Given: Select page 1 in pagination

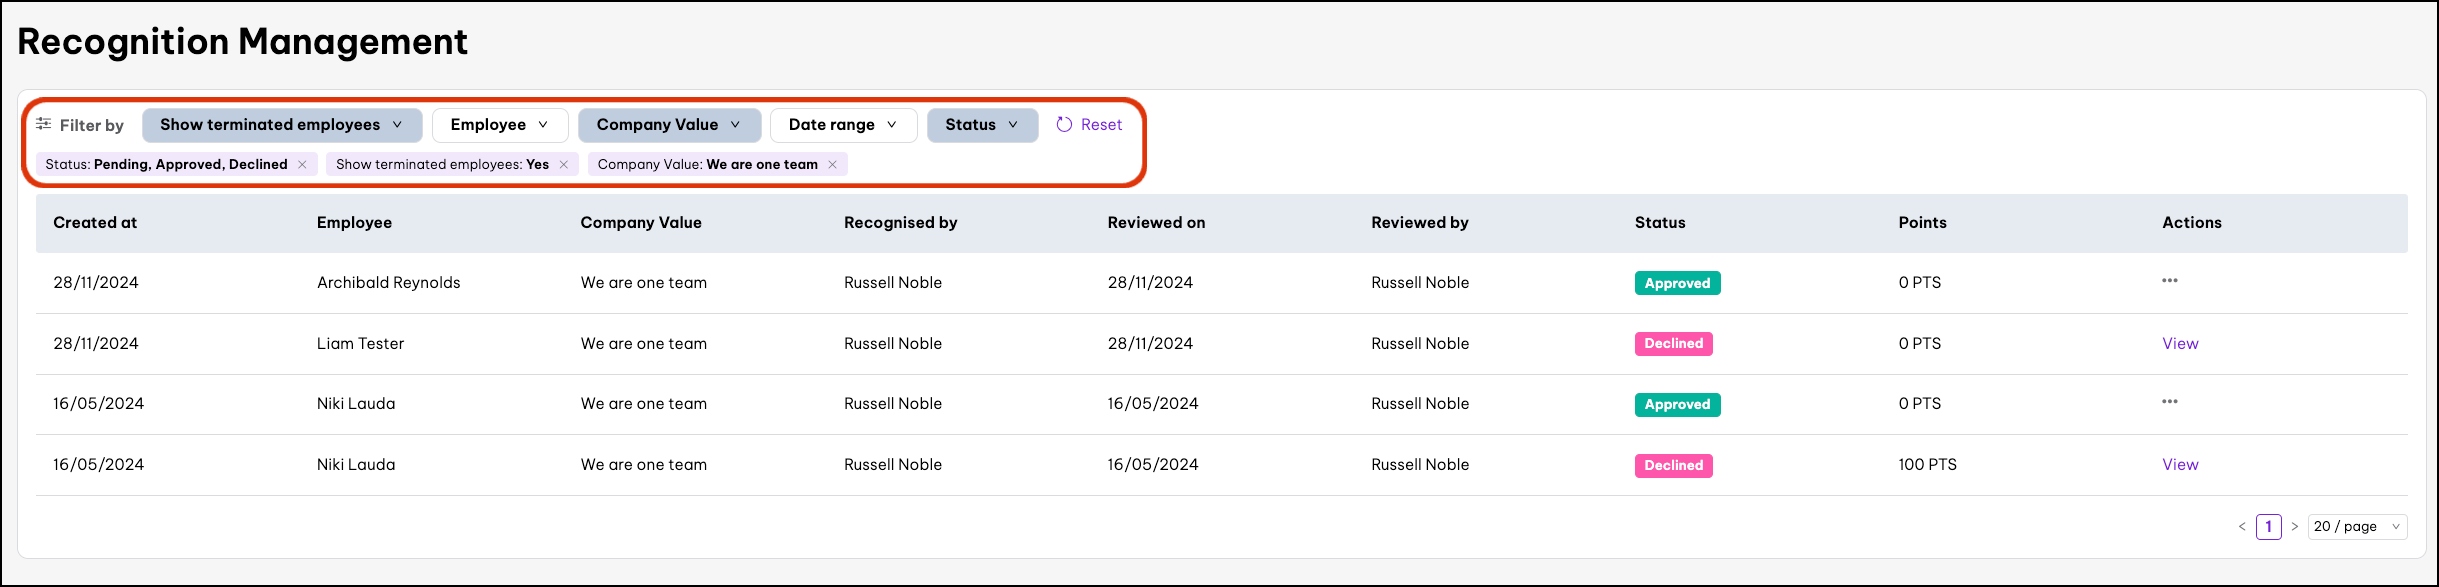Looking at the screenshot, I should click(x=2268, y=527).
